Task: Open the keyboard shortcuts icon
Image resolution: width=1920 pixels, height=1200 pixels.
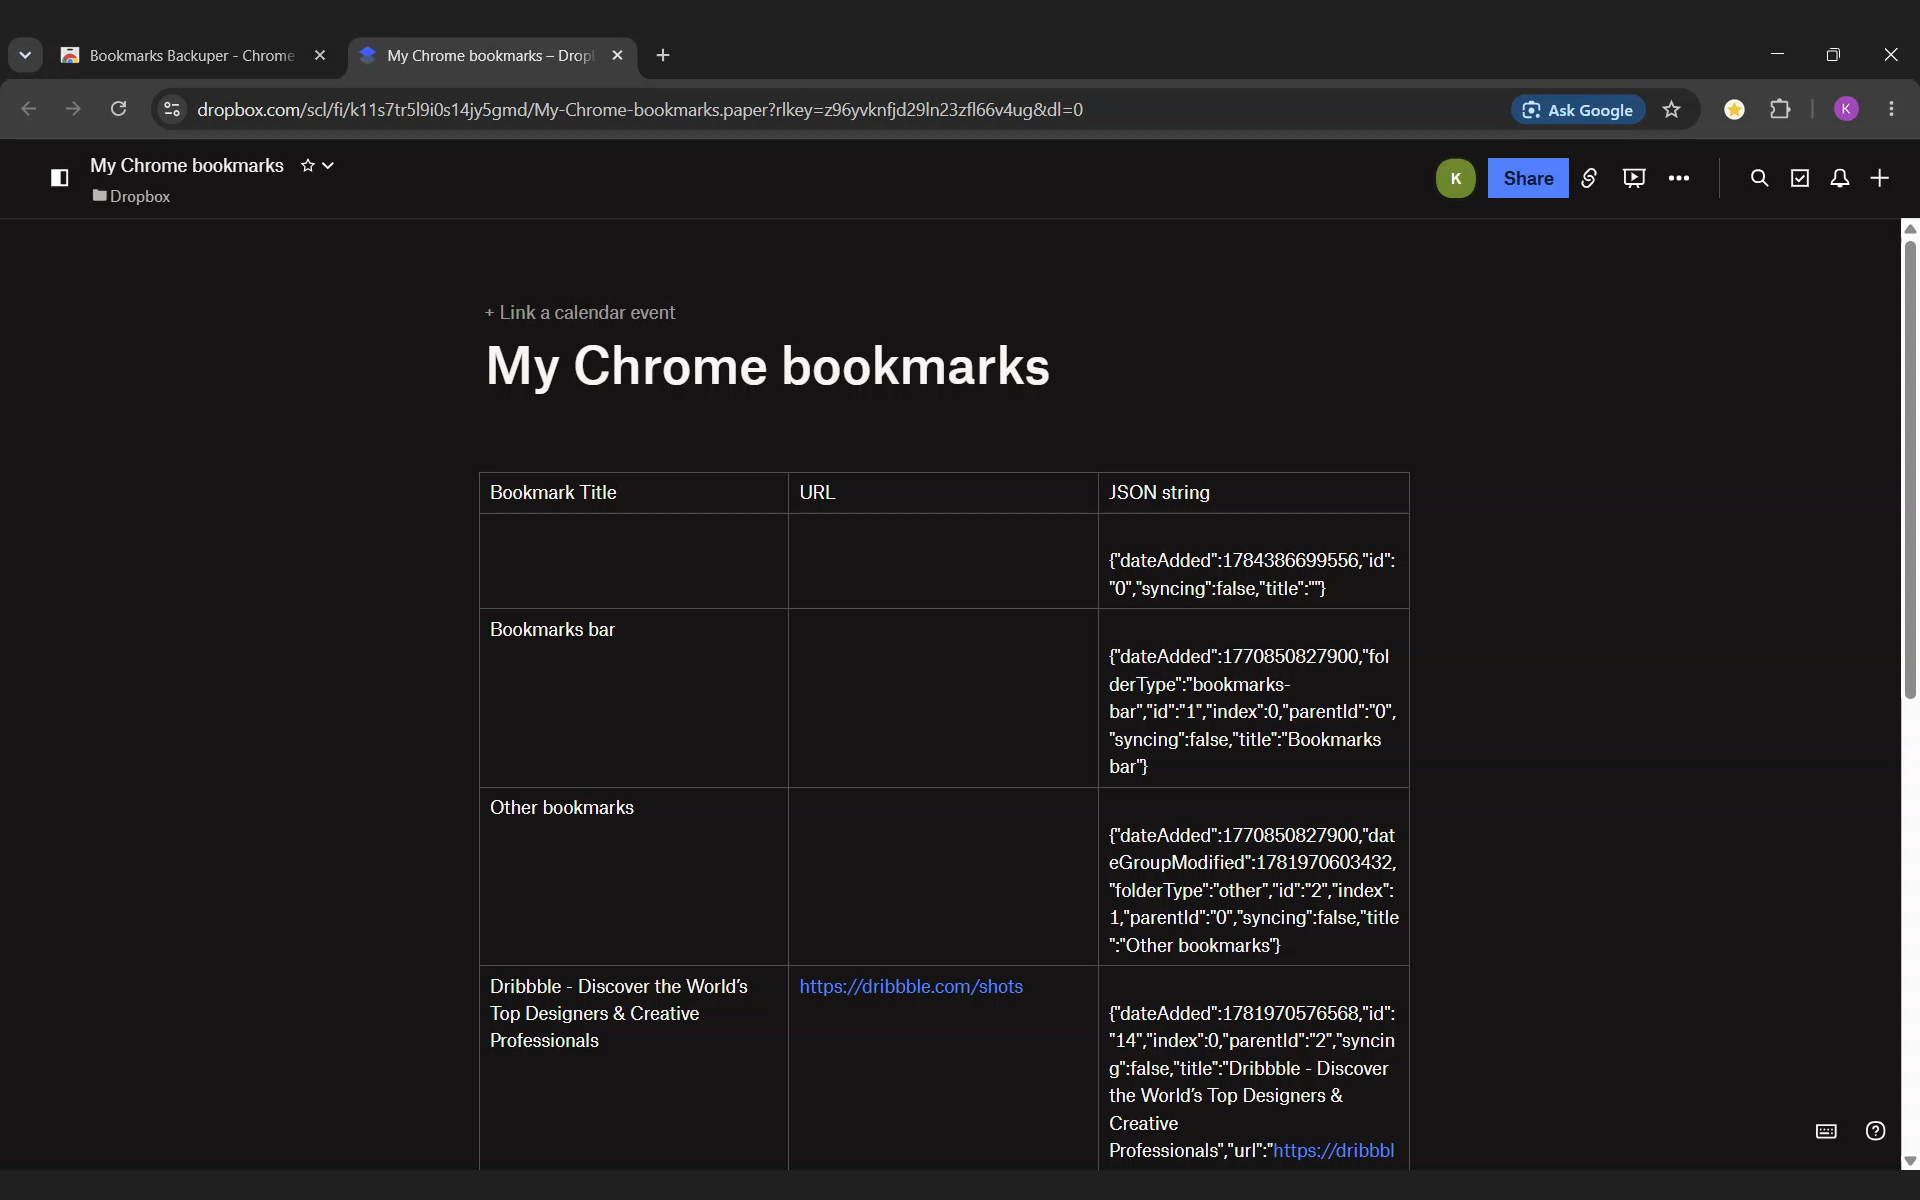Action: (1826, 1131)
